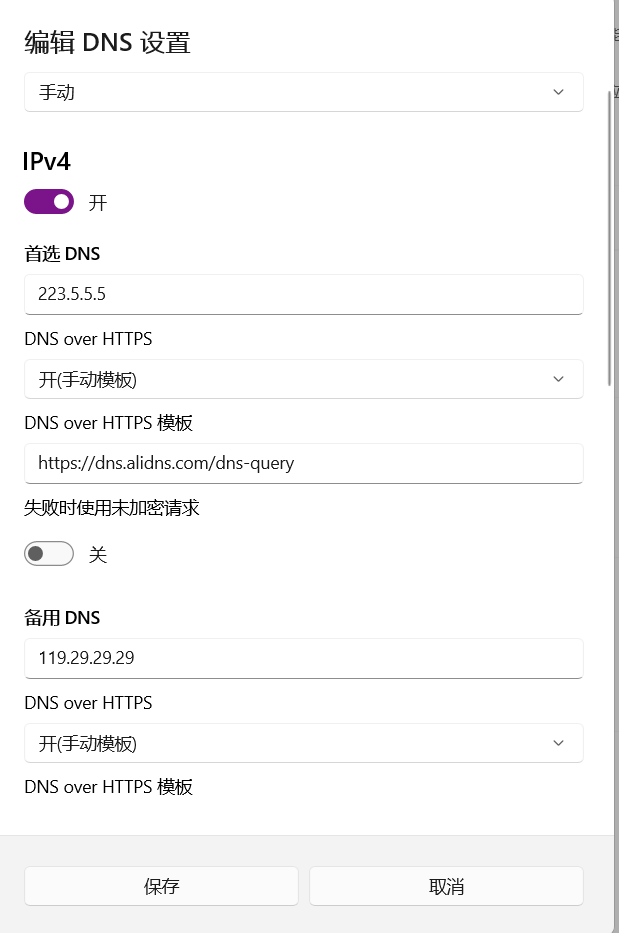Focus the 首选 DNS field containing 223.5.5.5
The height and width of the screenshot is (933, 619).
[304, 295]
